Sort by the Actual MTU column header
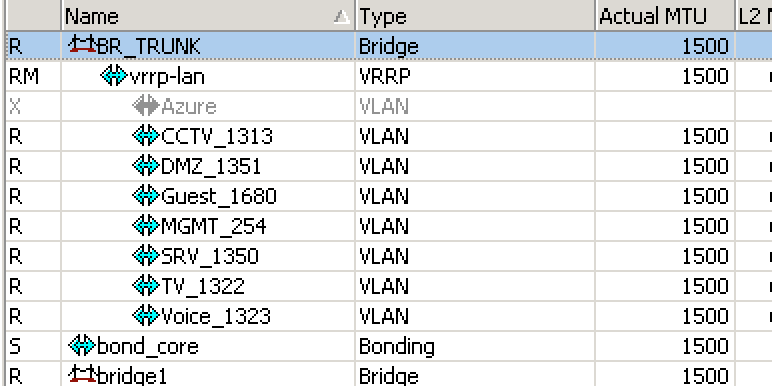 tap(665, 17)
